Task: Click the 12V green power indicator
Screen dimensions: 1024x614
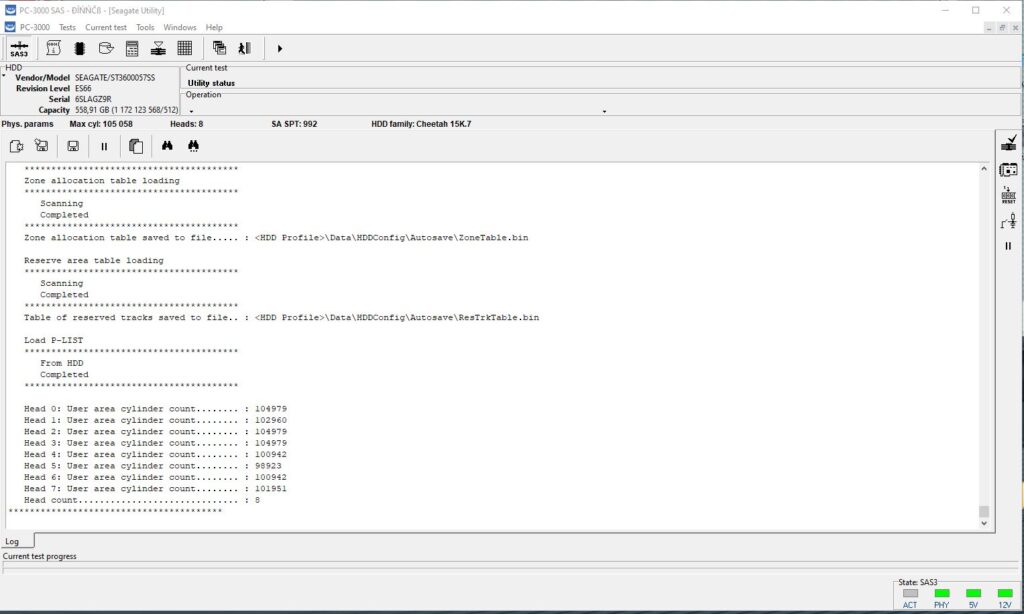Action: (x=1005, y=593)
